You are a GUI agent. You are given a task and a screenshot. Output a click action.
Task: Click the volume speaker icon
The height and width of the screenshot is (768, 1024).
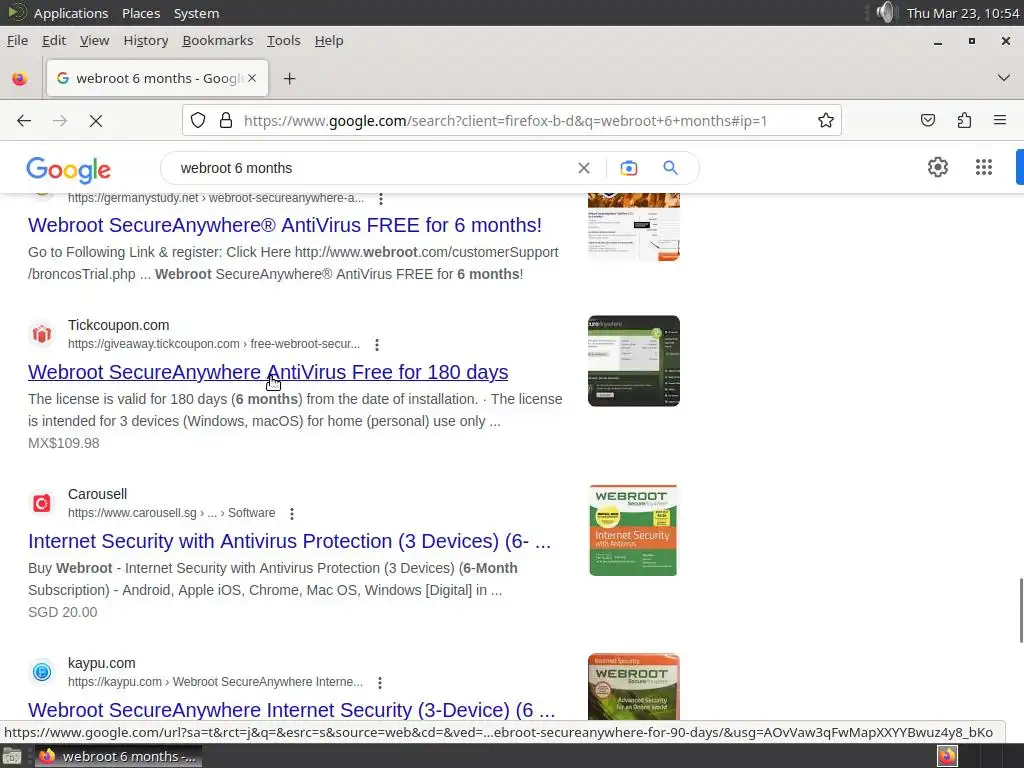pyautogui.click(x=885, y=12)
